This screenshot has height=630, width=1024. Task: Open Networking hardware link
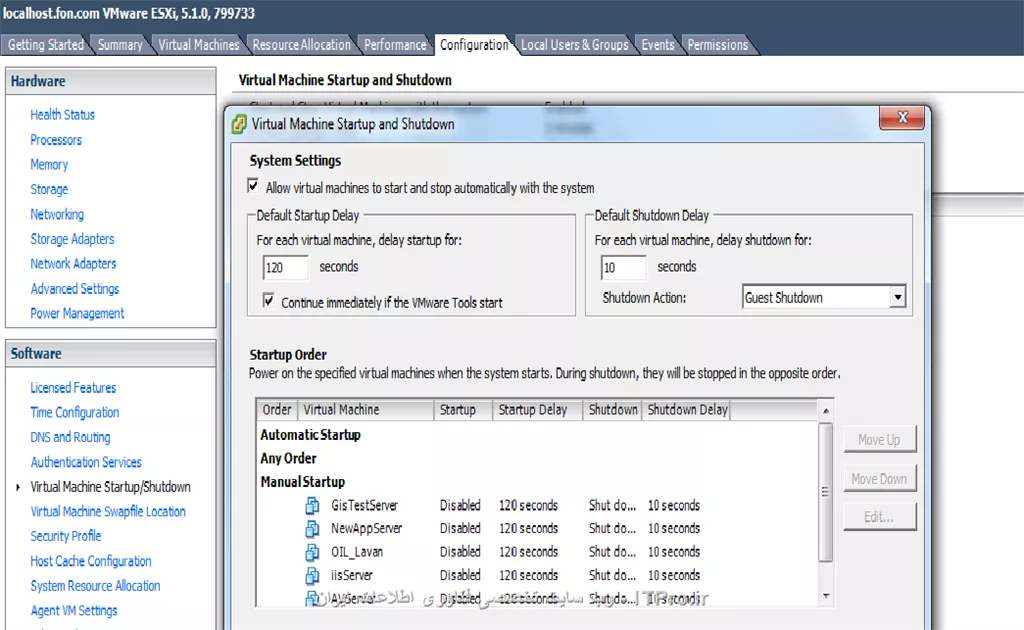pos(57,214)
